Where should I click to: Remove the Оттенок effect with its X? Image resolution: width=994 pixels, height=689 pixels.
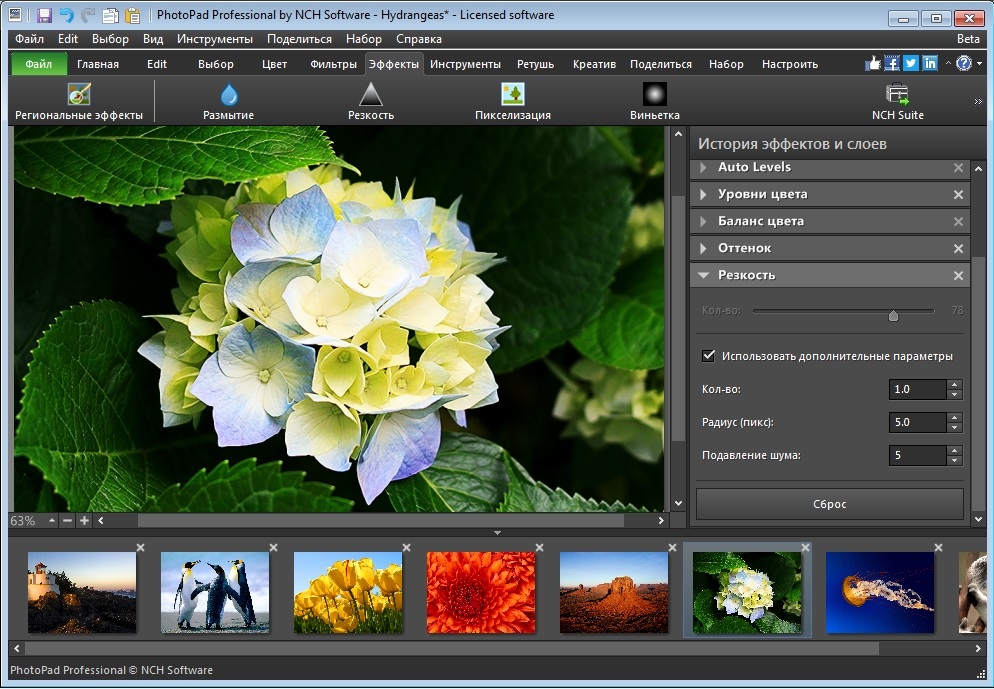(x=958, y=249)
